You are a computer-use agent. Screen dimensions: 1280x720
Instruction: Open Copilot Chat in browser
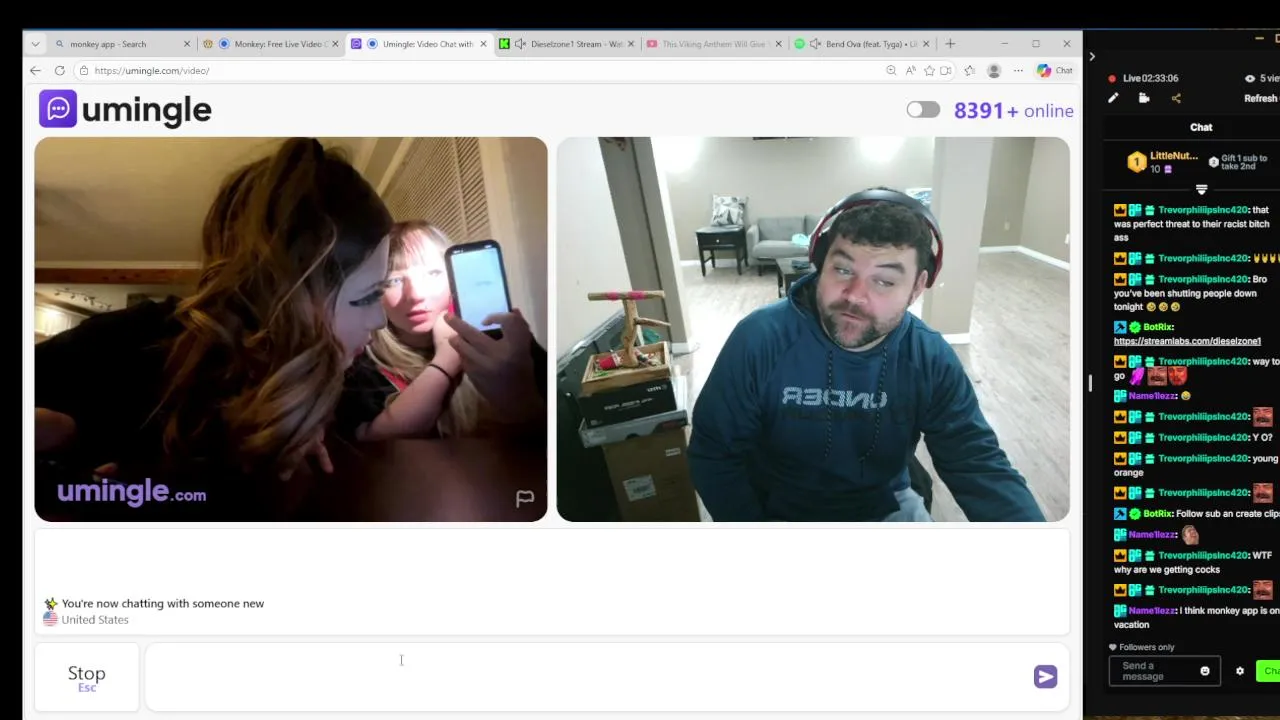(x=1055, y=71)
